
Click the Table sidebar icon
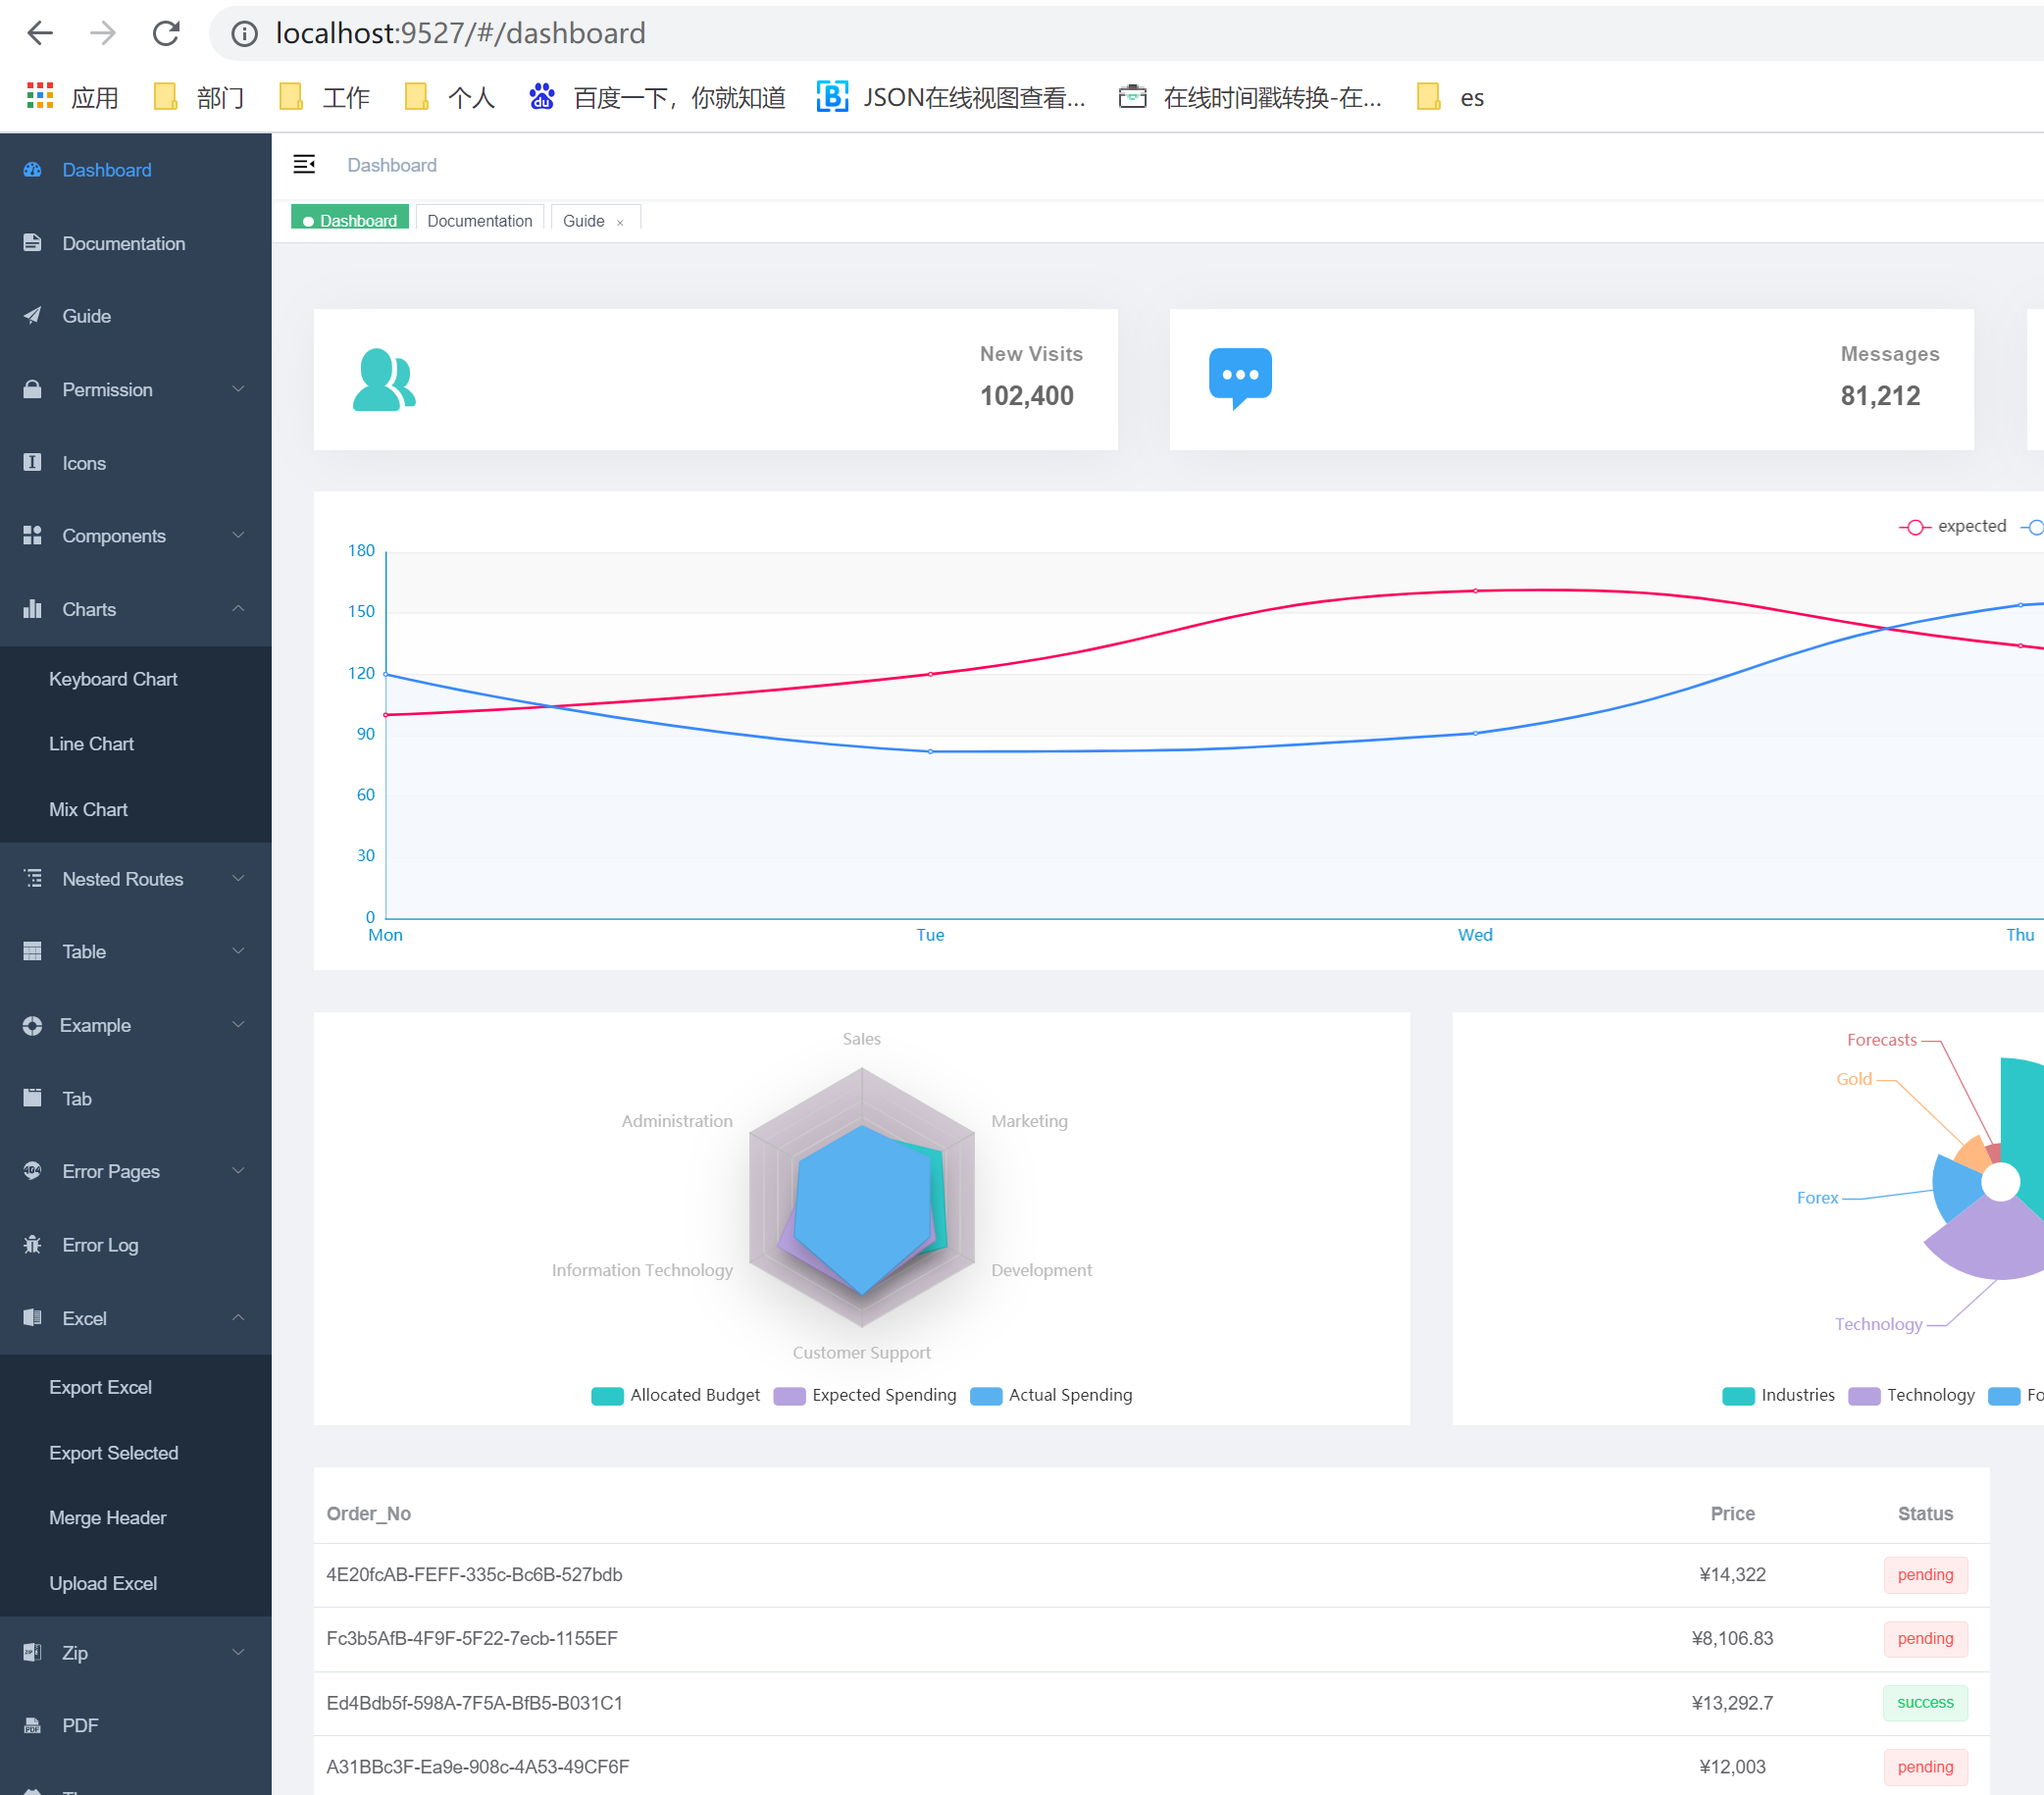(x=32, y=952)
